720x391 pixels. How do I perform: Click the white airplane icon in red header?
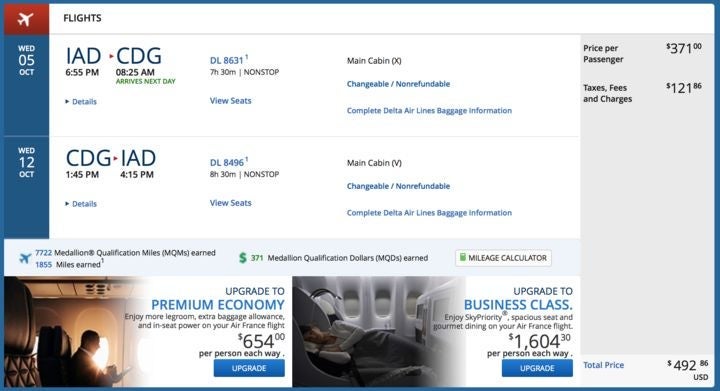click(25, 19)
